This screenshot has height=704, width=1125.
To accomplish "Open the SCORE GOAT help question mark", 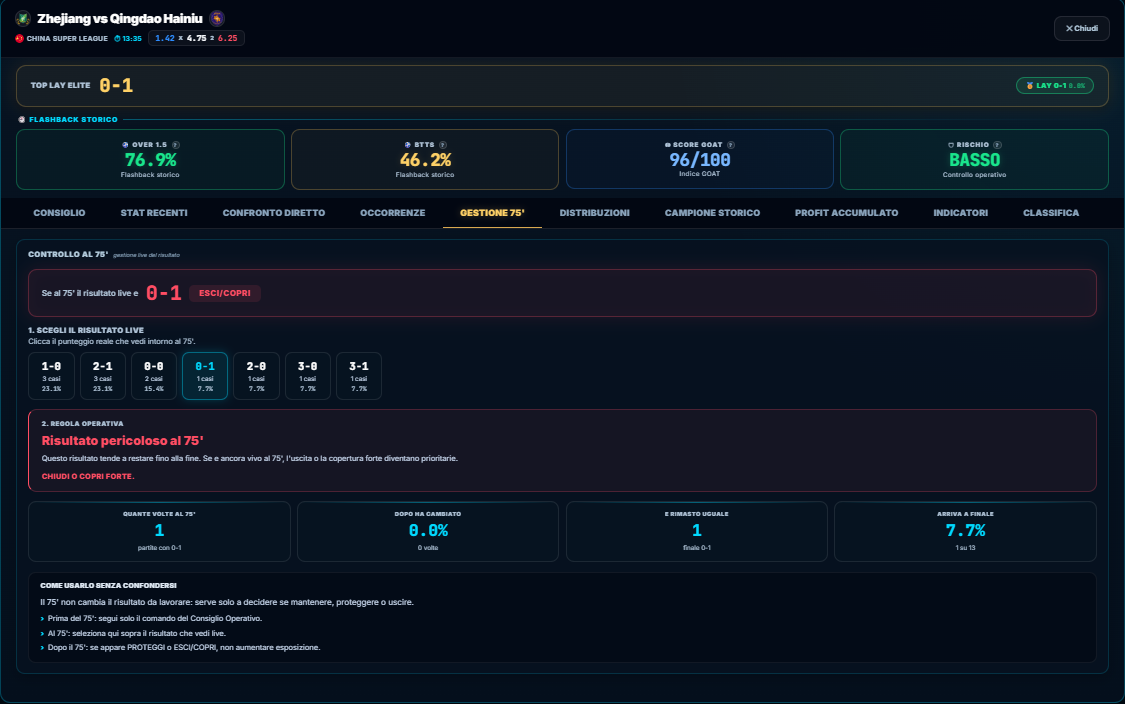I will [x=731, y=145].
